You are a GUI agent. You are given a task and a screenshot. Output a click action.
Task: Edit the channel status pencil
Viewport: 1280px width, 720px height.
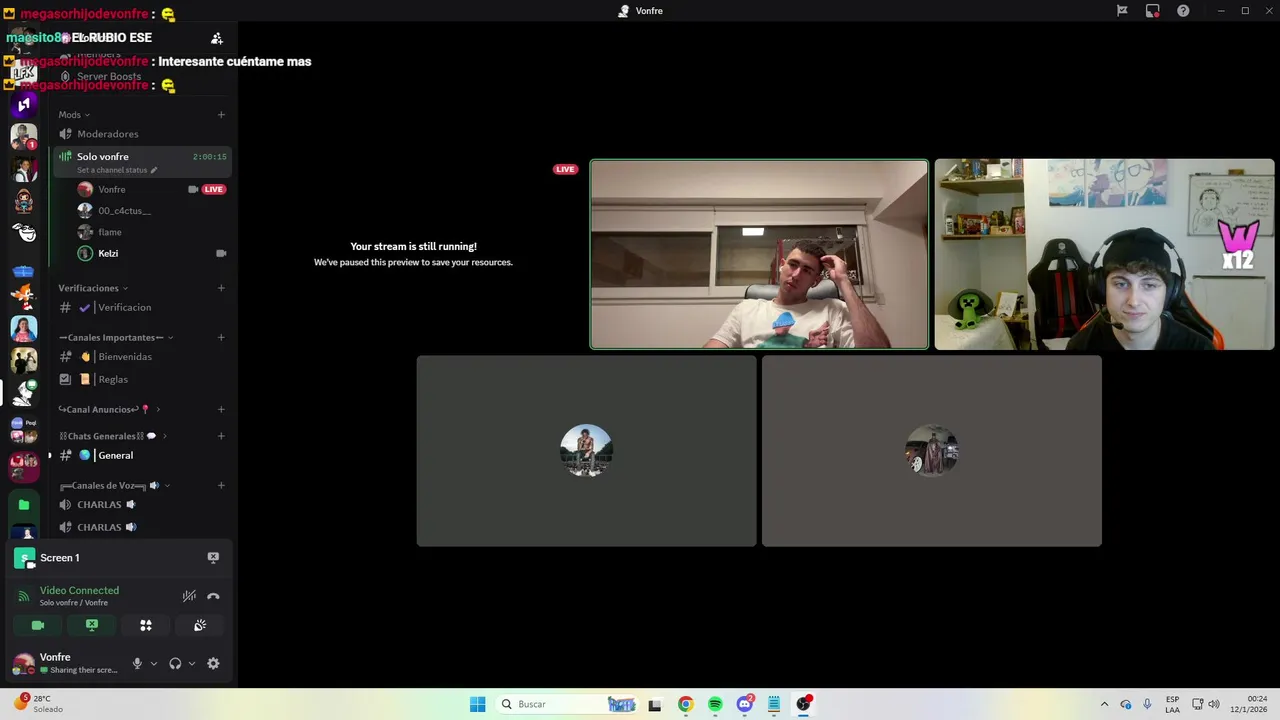click(x=154, y=170)
